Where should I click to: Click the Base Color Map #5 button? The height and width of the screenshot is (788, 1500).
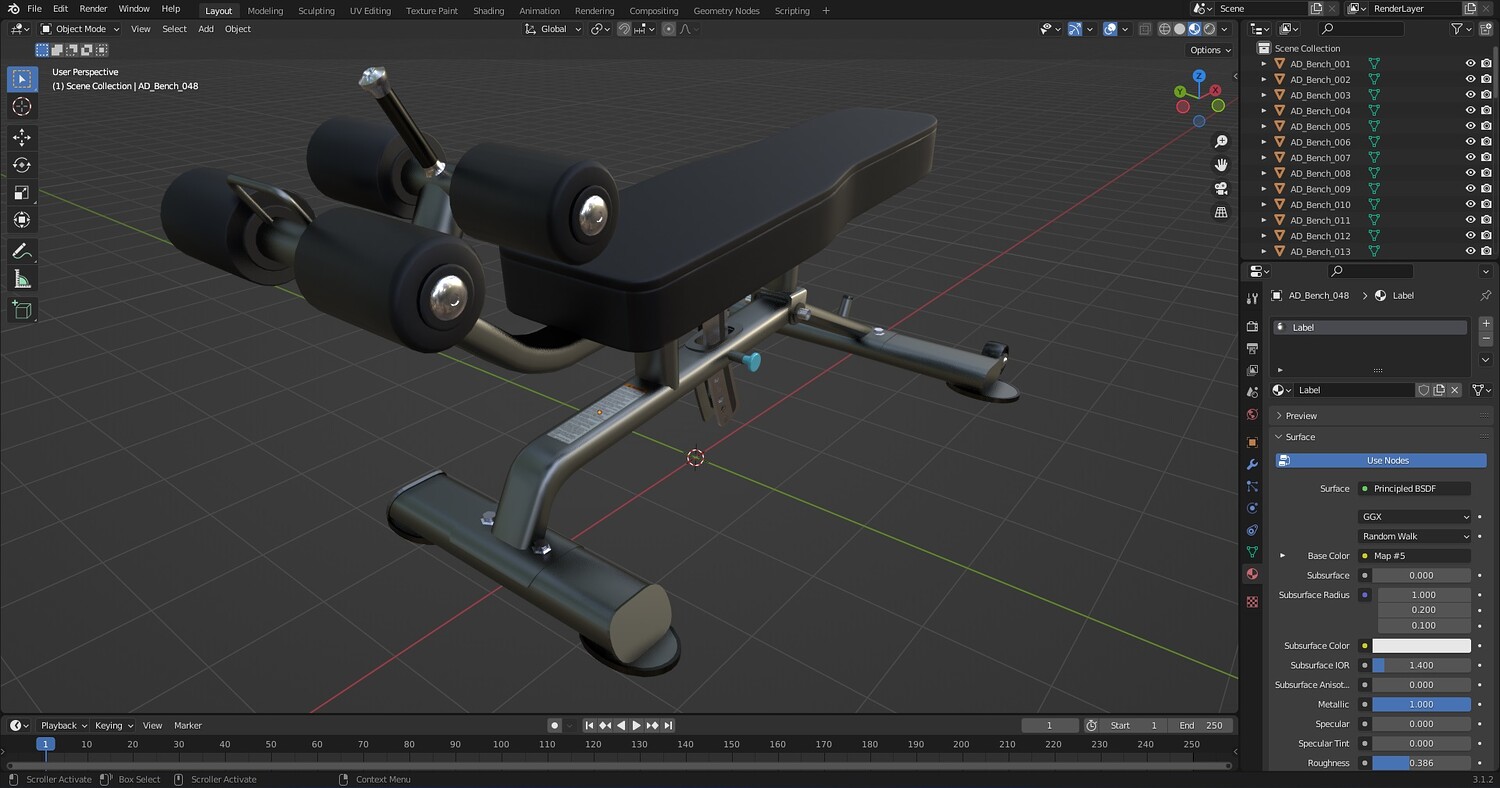[x=1415, y=556]
